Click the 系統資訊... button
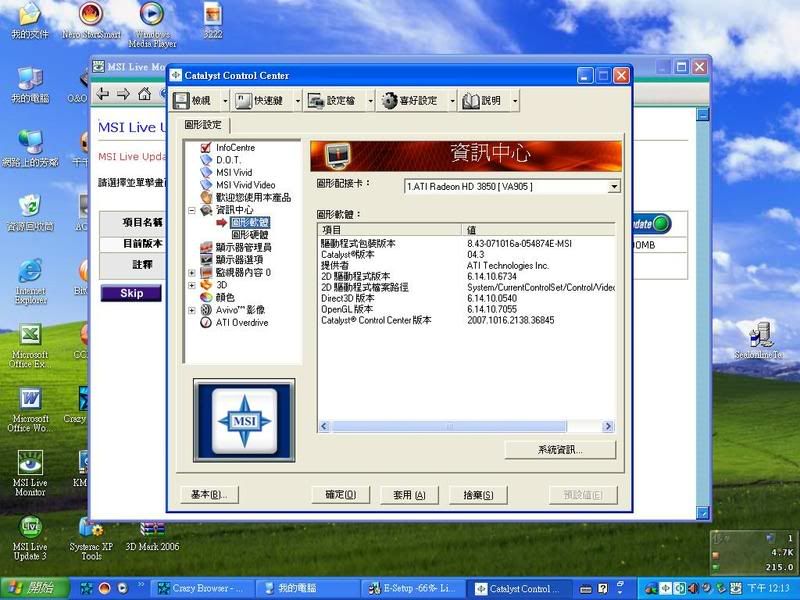This screenshot has width=800, height=600. (560, 450)
